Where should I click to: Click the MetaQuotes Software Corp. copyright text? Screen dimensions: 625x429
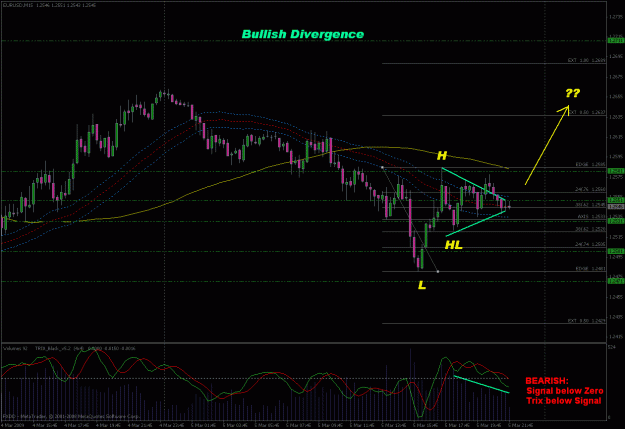(71, 416)
